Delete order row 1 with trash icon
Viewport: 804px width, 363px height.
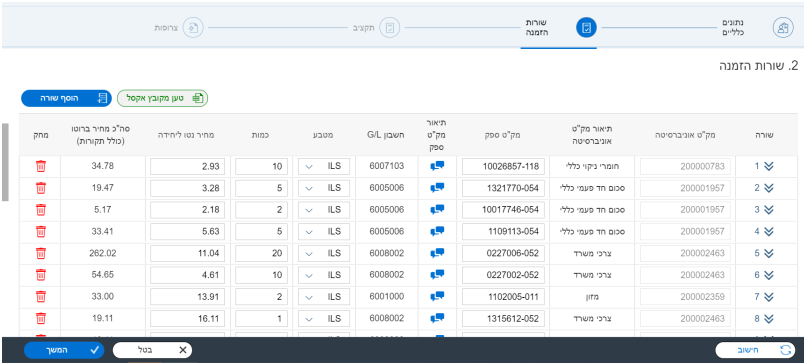click(41, 166)
